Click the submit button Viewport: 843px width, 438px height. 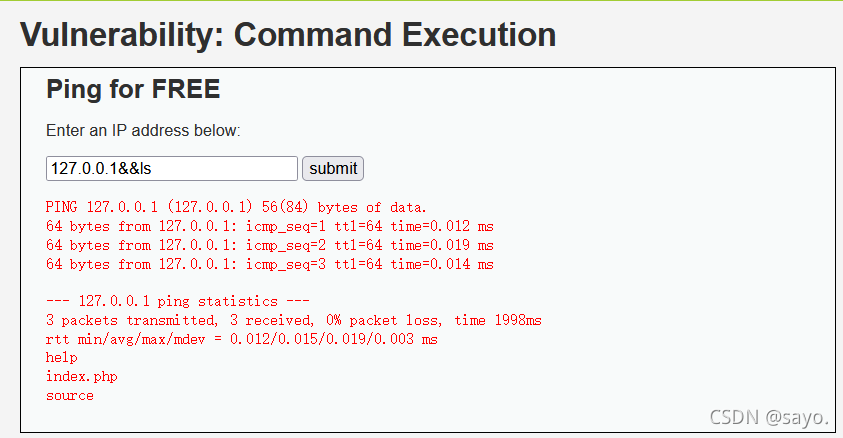point(333,169)
